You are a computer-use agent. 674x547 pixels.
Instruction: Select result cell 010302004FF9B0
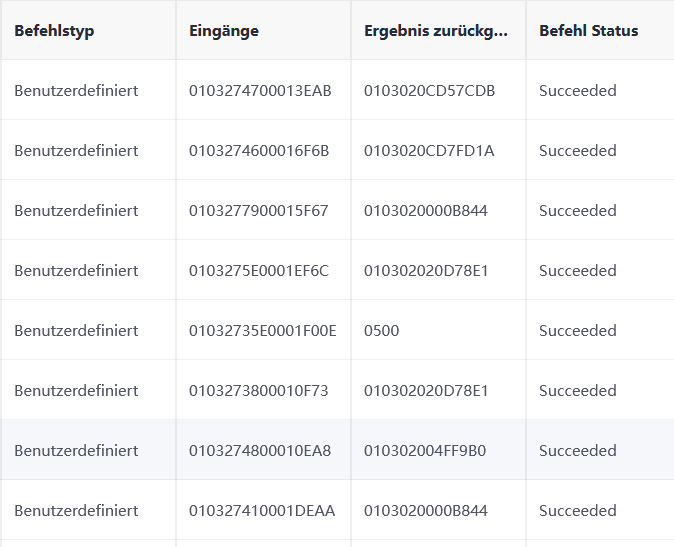click(x=425, y=451)
